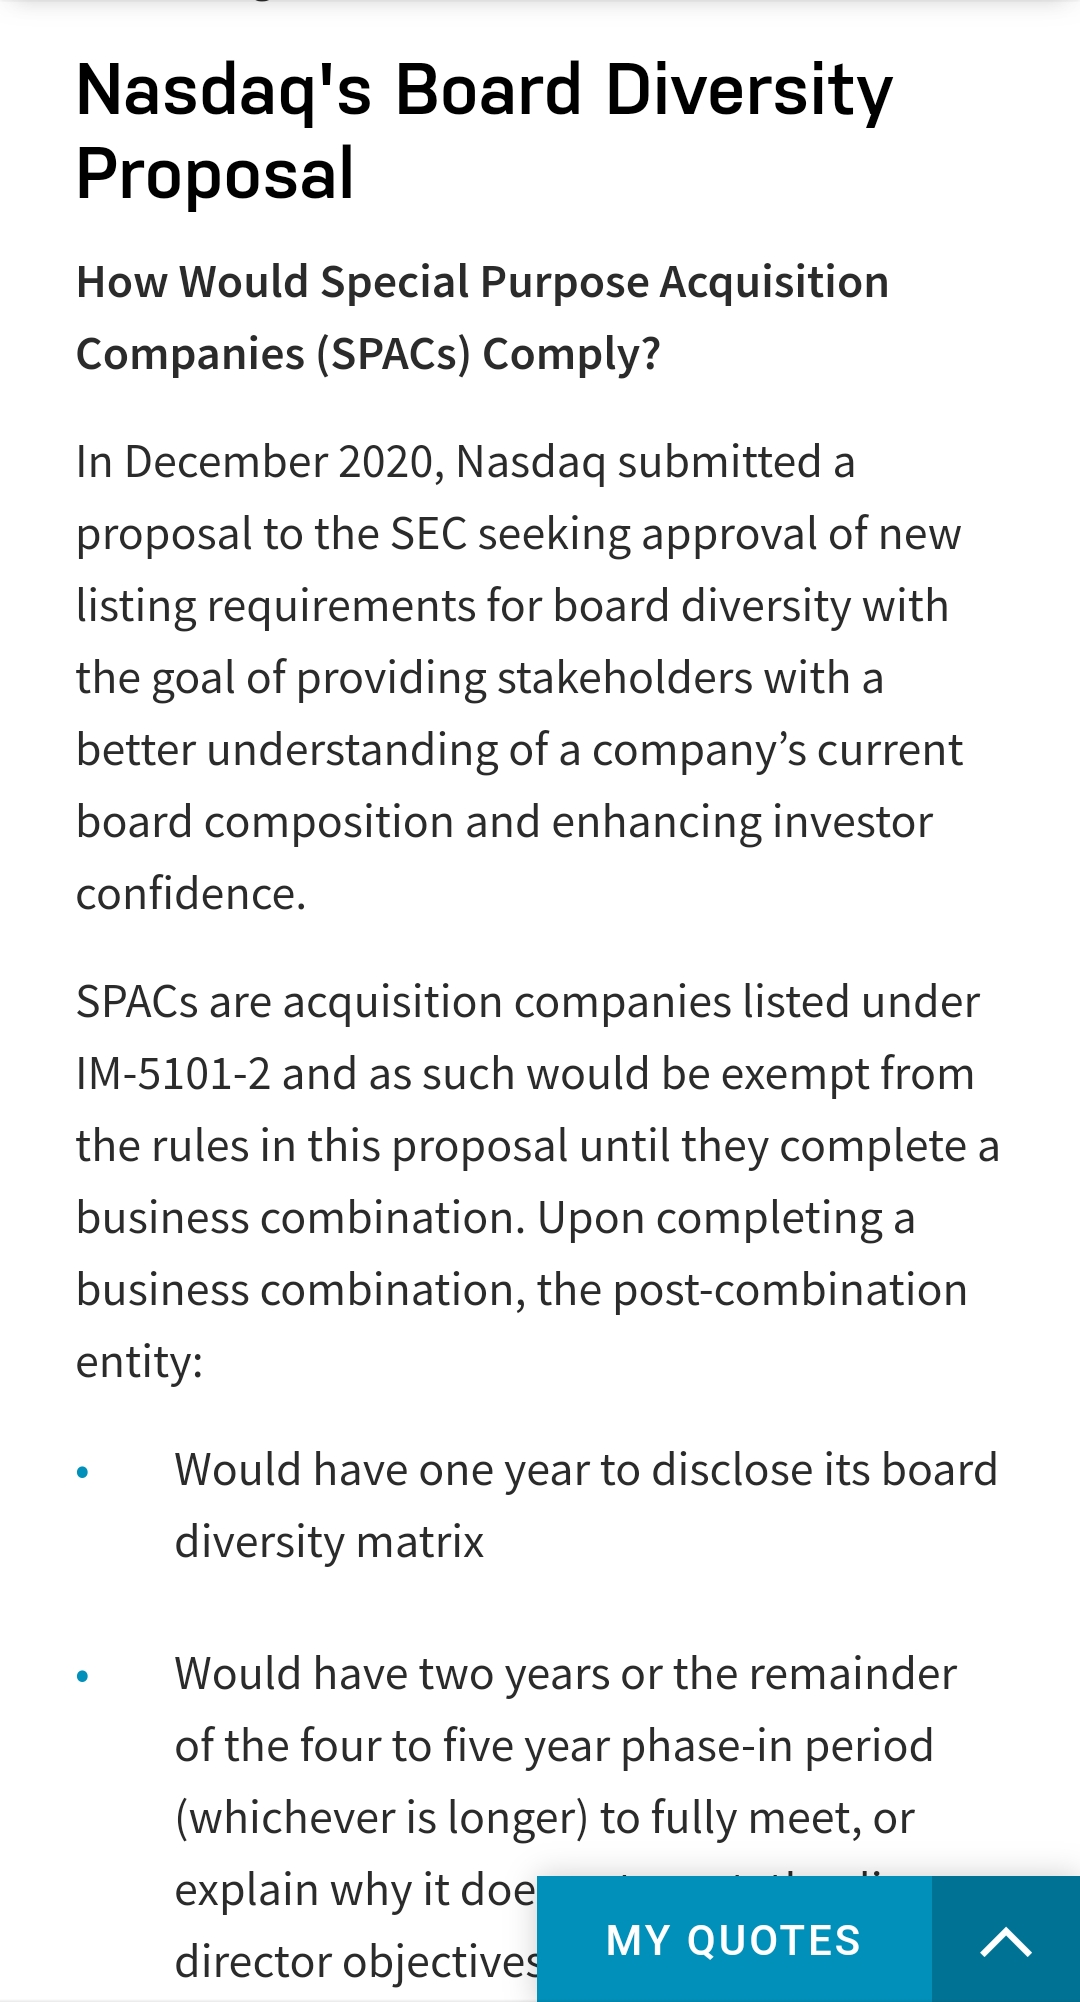Click the second bullet point dot
Image resolution: width=1080 pixels, height=2002 pixels.
pos(83,1676)
